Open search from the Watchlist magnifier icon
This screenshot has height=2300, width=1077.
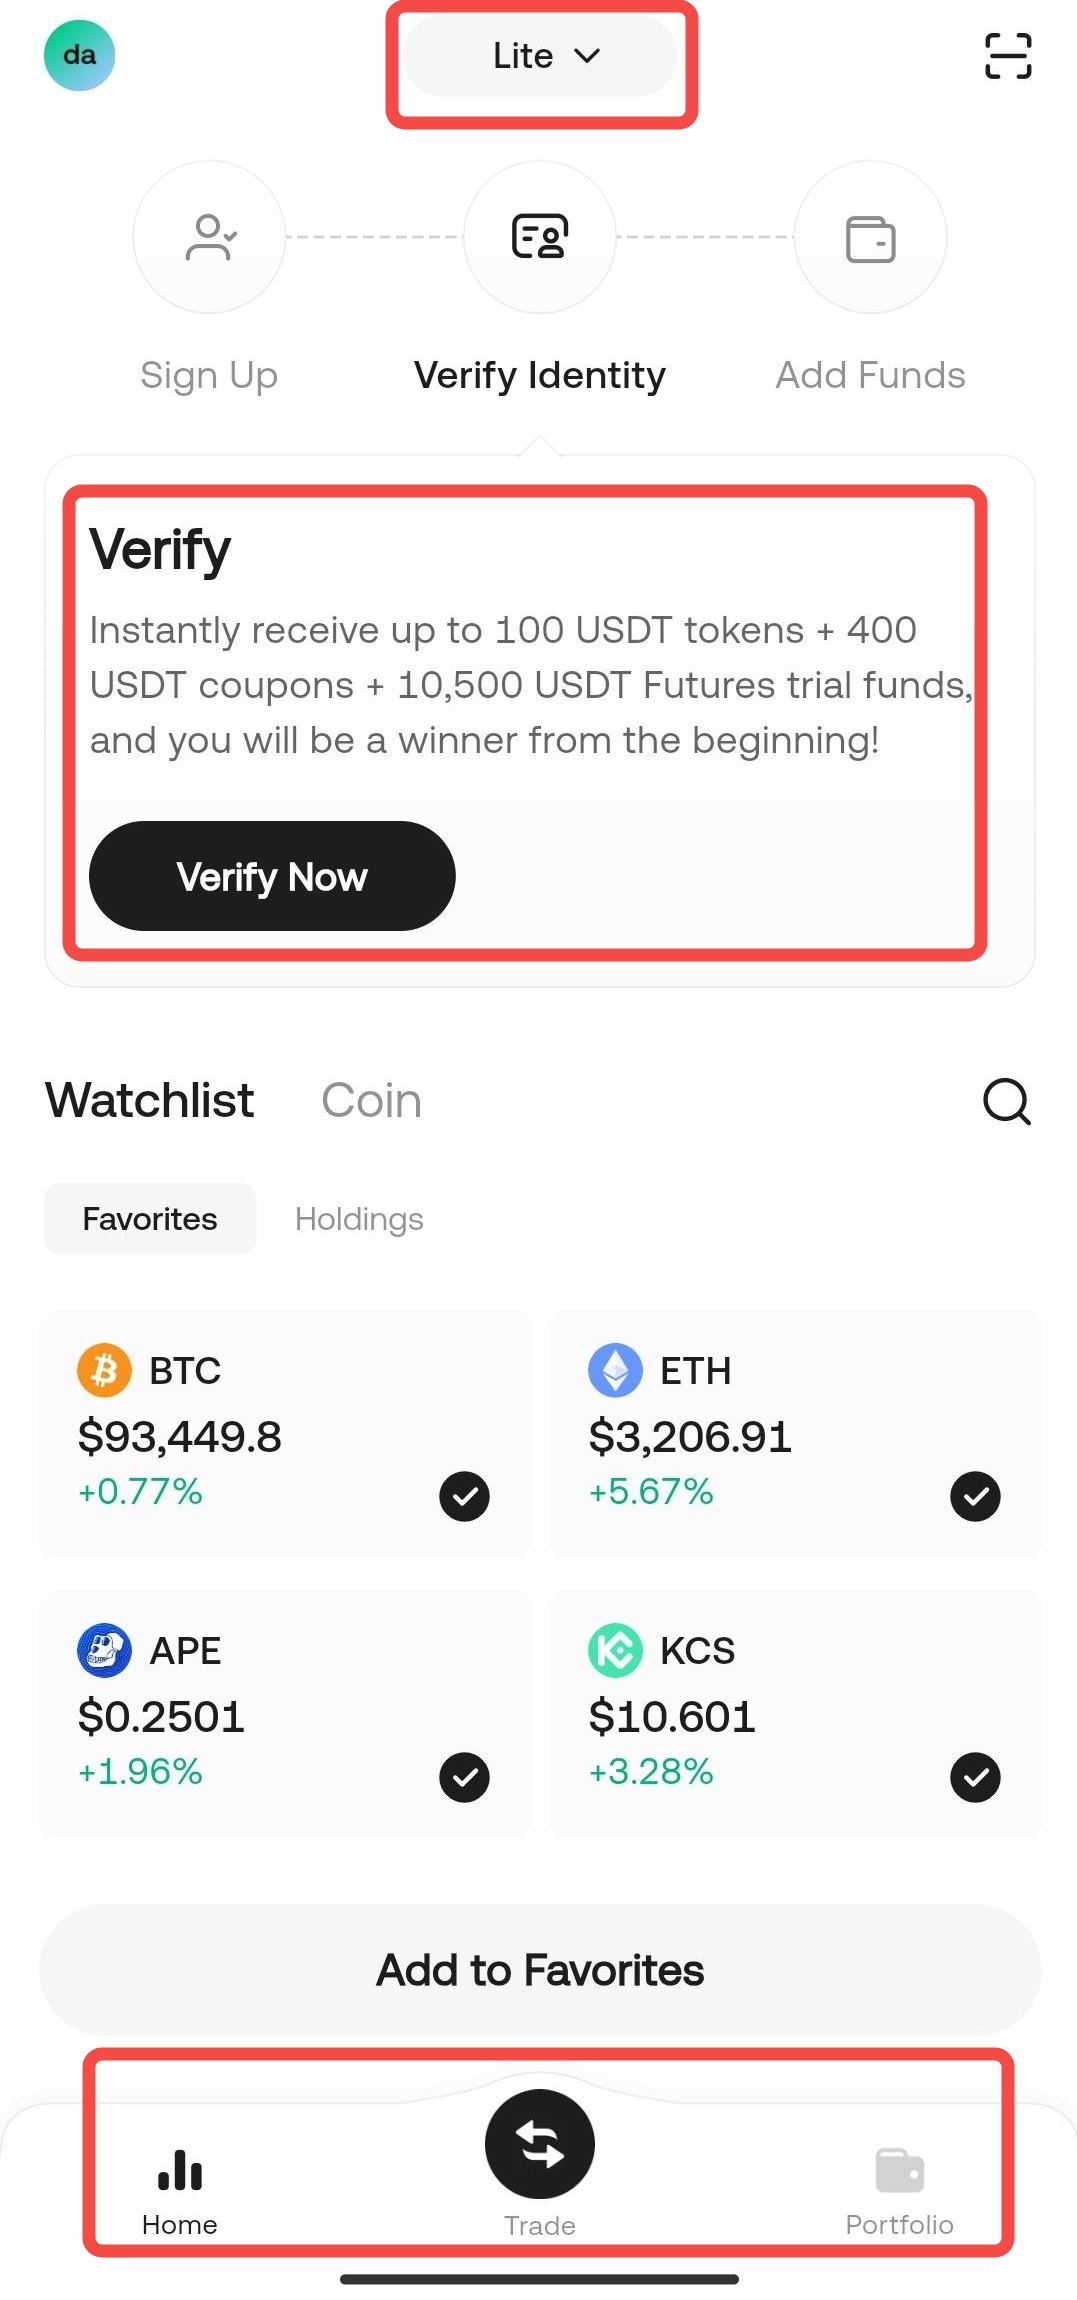coord(1007,1103)
